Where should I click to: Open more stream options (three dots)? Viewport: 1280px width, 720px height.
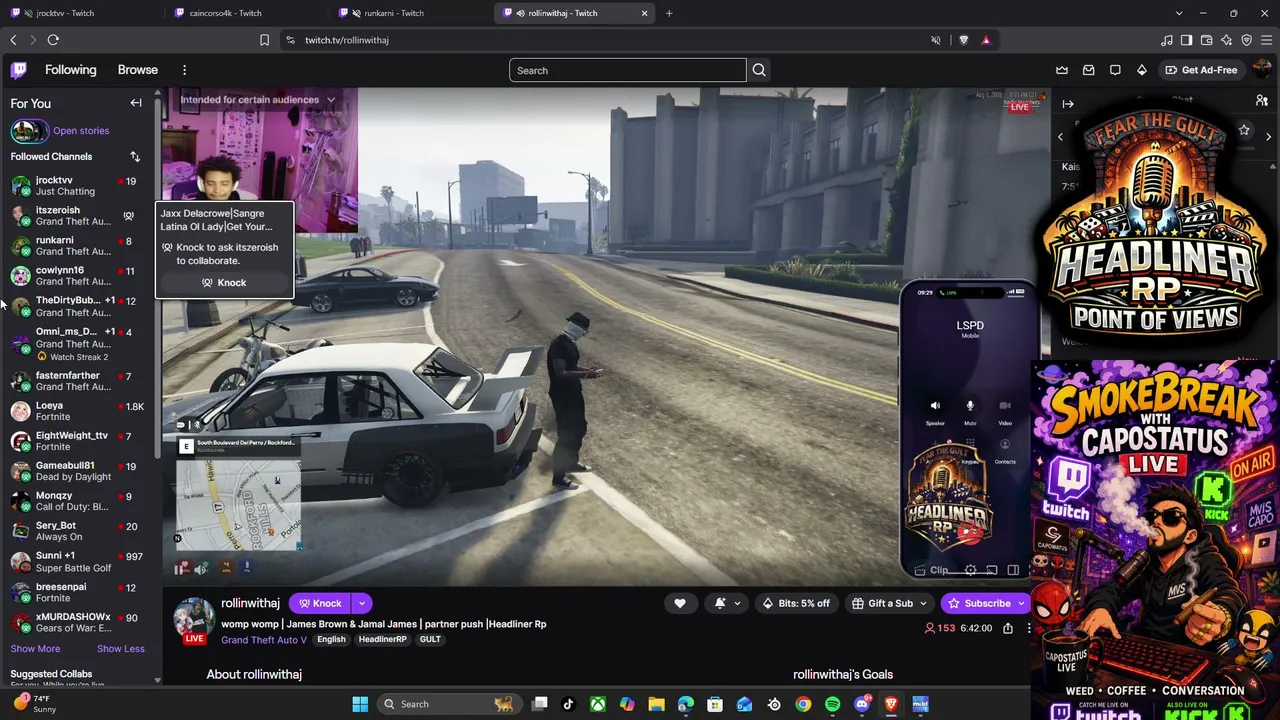[1029, 628]
